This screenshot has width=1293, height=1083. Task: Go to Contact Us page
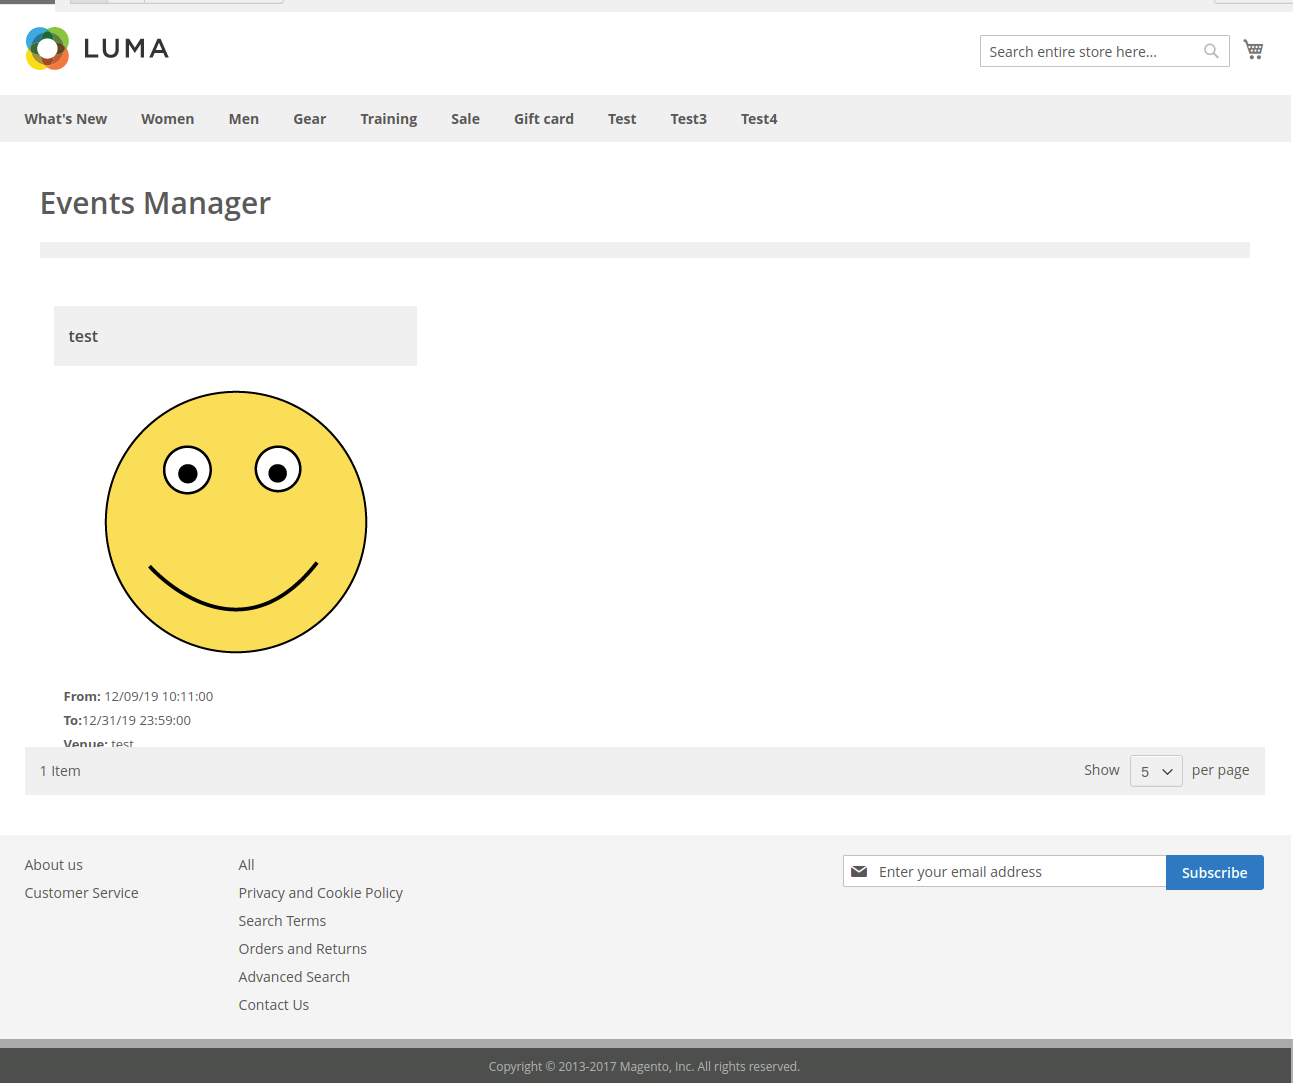273,1005
